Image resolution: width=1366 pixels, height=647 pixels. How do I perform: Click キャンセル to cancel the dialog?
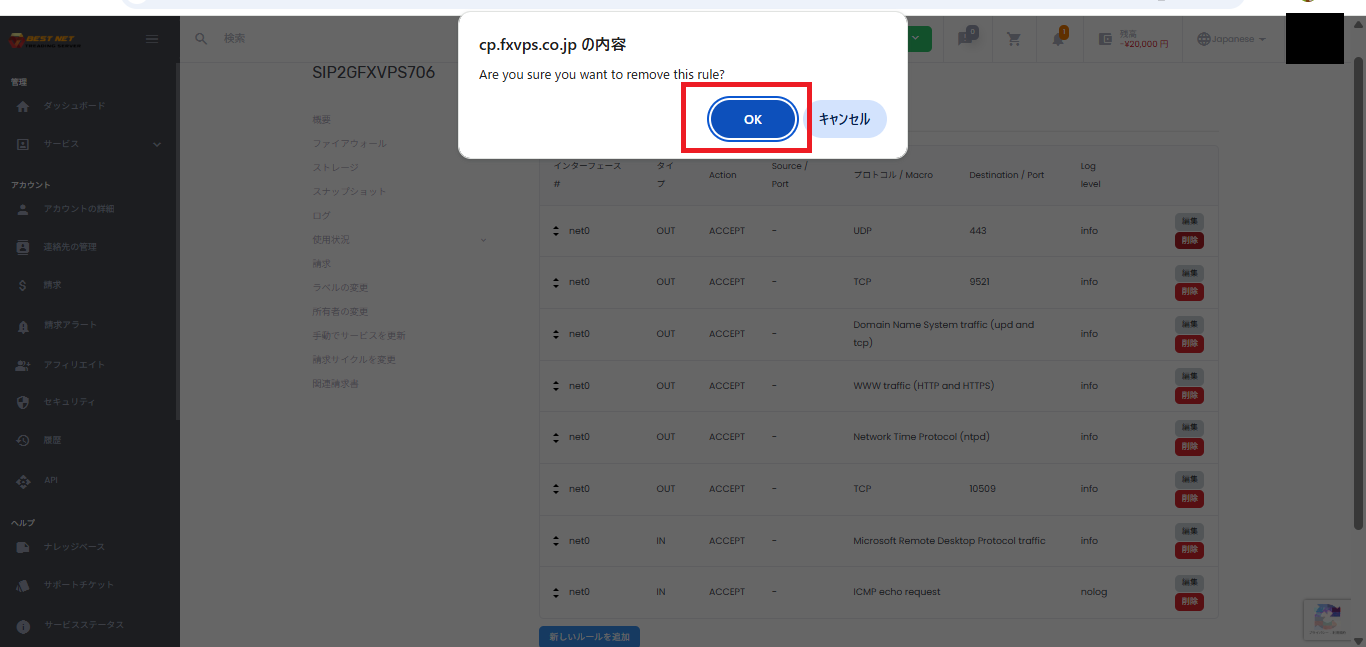(x=844, y=119)
